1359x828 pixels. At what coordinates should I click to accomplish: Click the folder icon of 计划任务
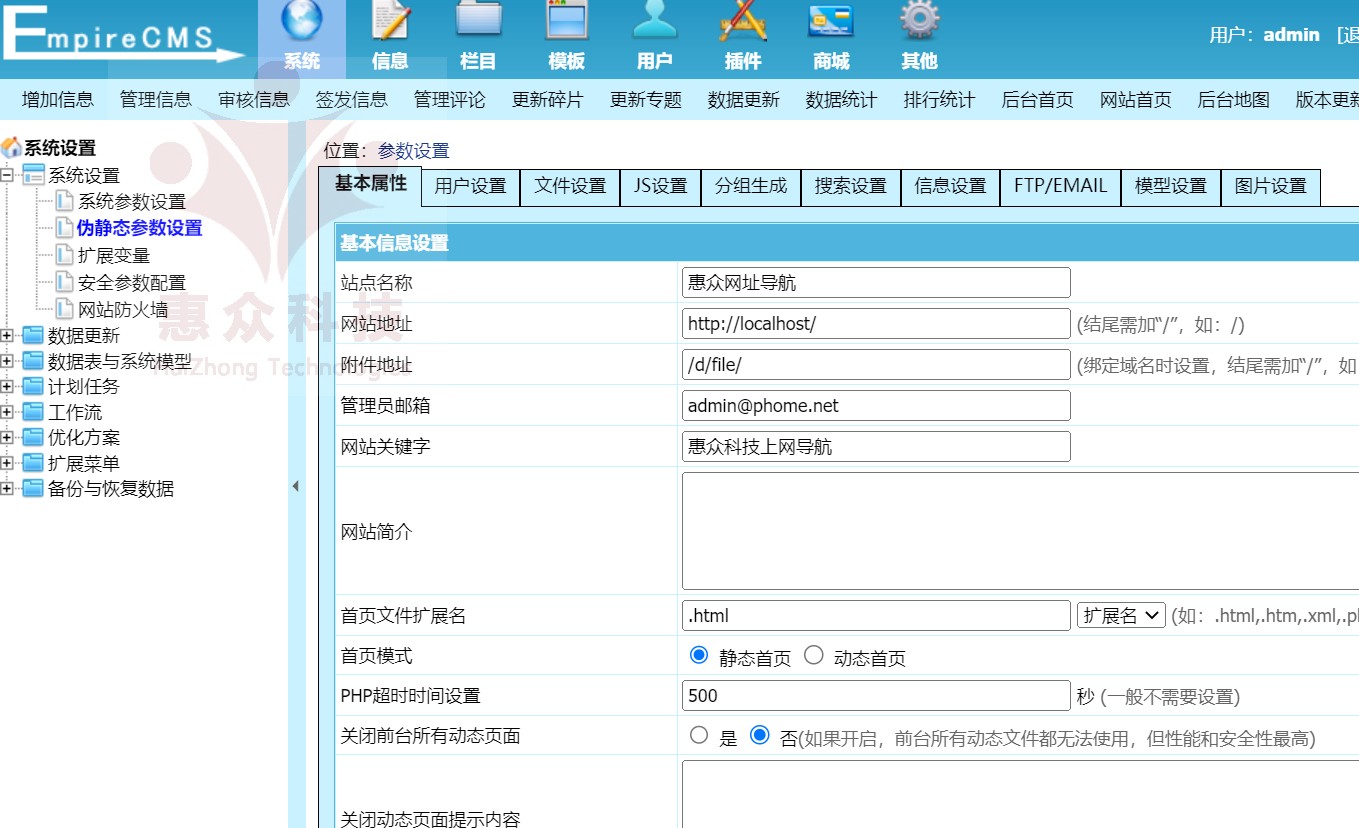[33, 386]
